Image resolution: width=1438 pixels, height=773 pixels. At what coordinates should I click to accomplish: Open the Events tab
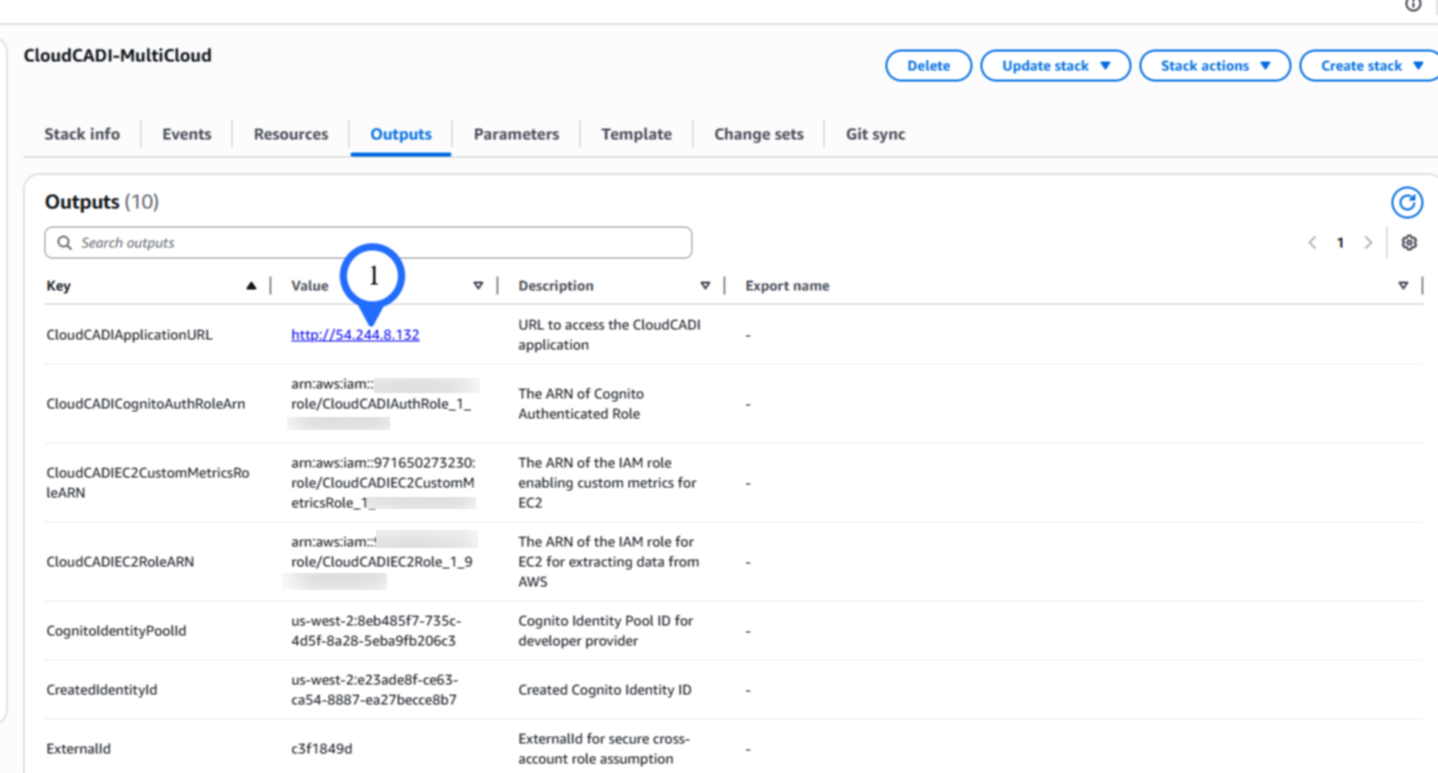tap(187, 134)
